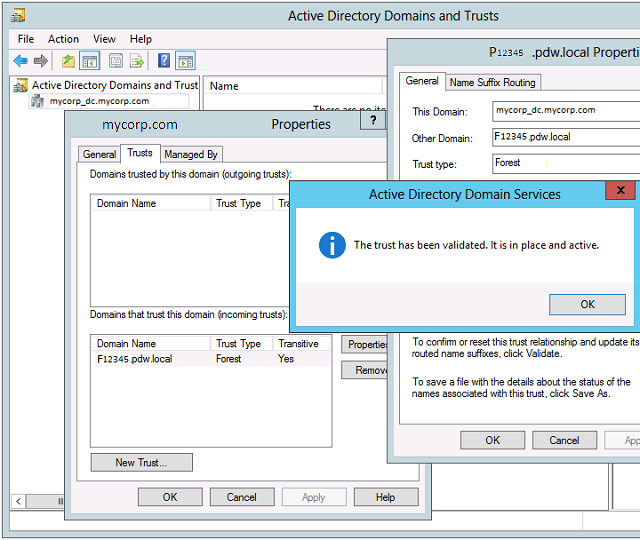Click the left scroll arrow of tree pane scrollbar

coord(18,501)
